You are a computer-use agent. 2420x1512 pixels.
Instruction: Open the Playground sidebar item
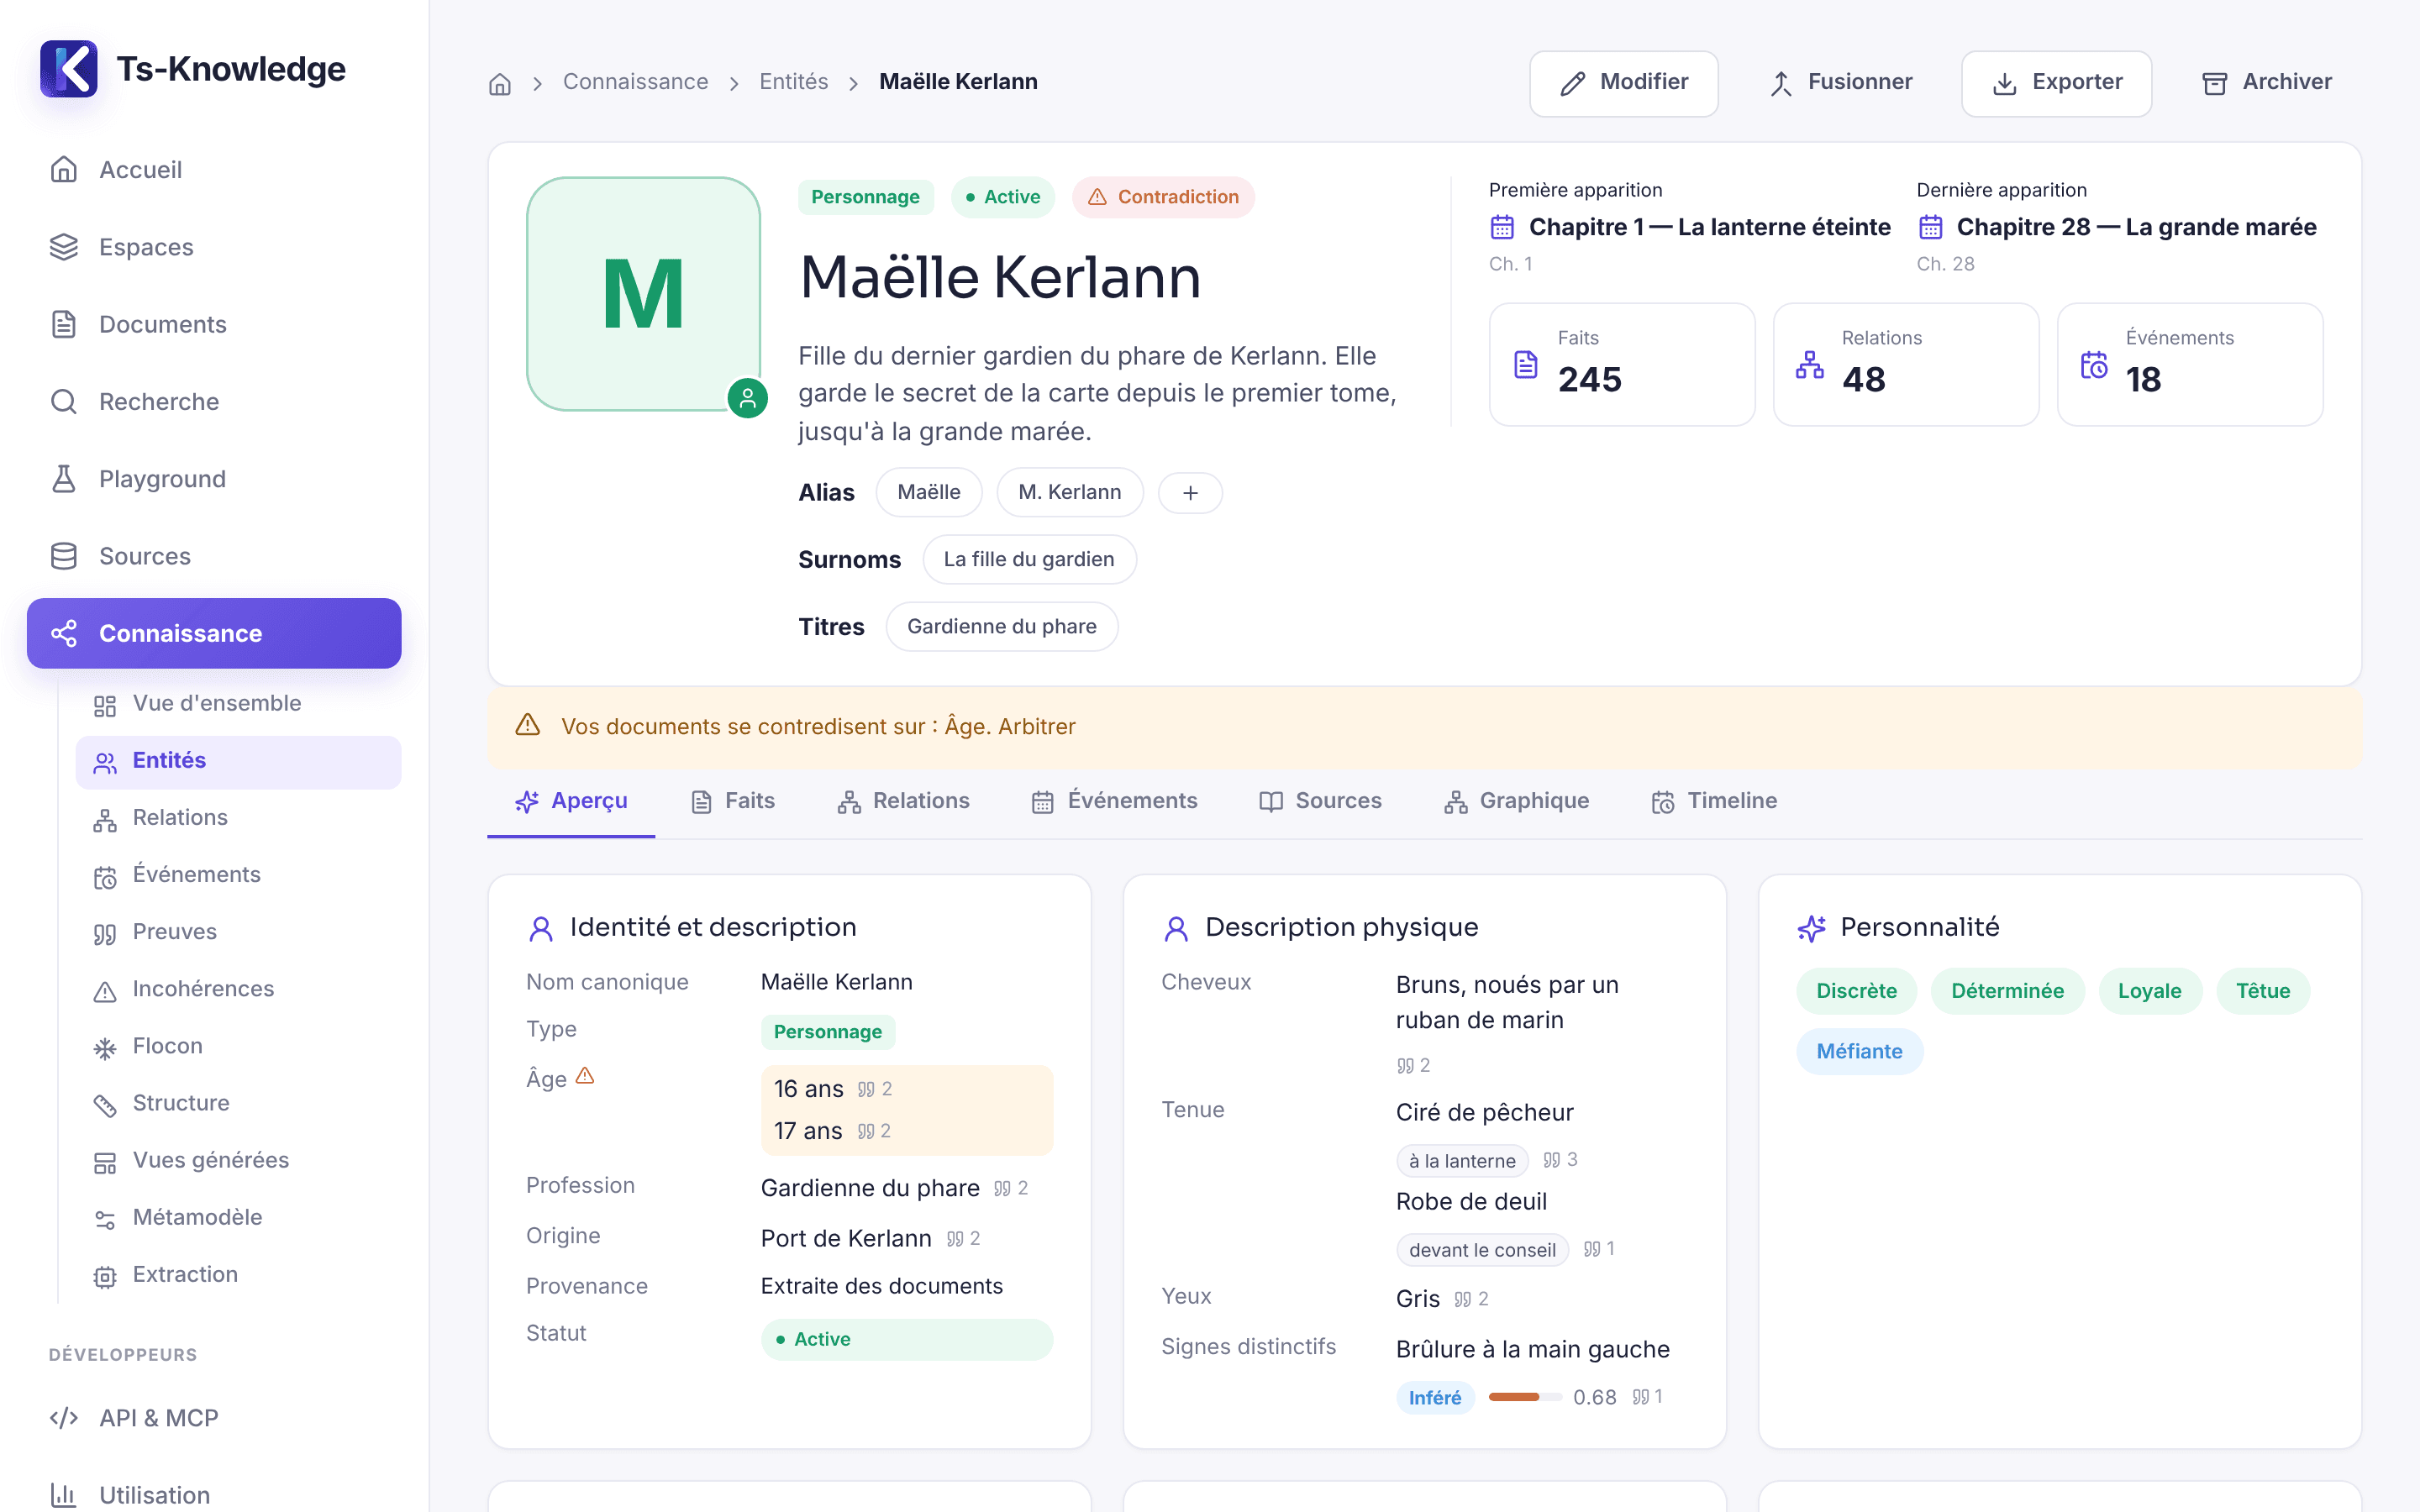[214, 479]
